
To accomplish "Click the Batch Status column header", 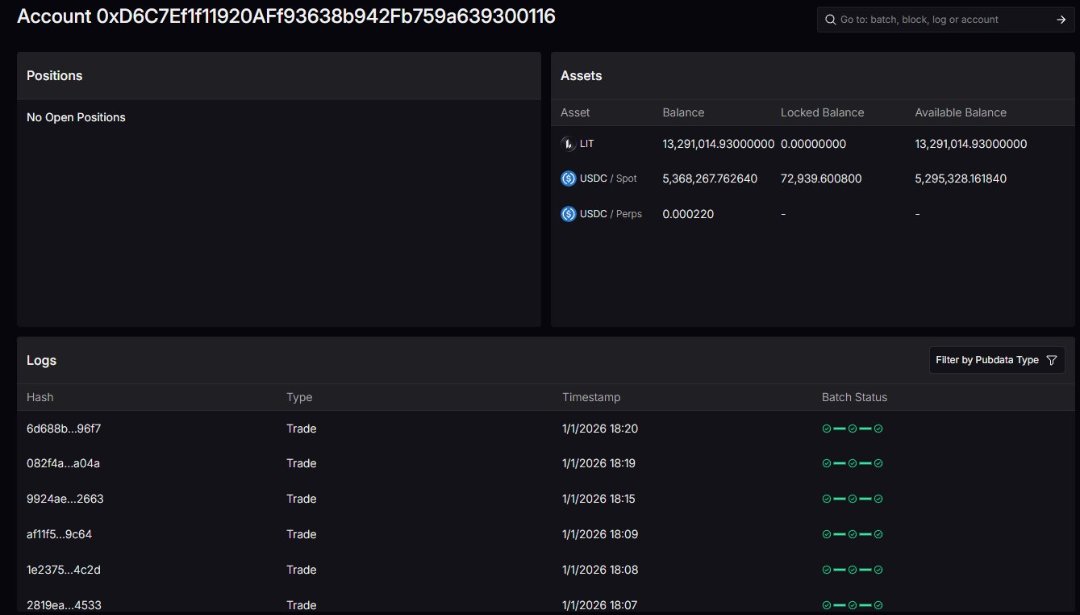I will [x=854, y=397].
